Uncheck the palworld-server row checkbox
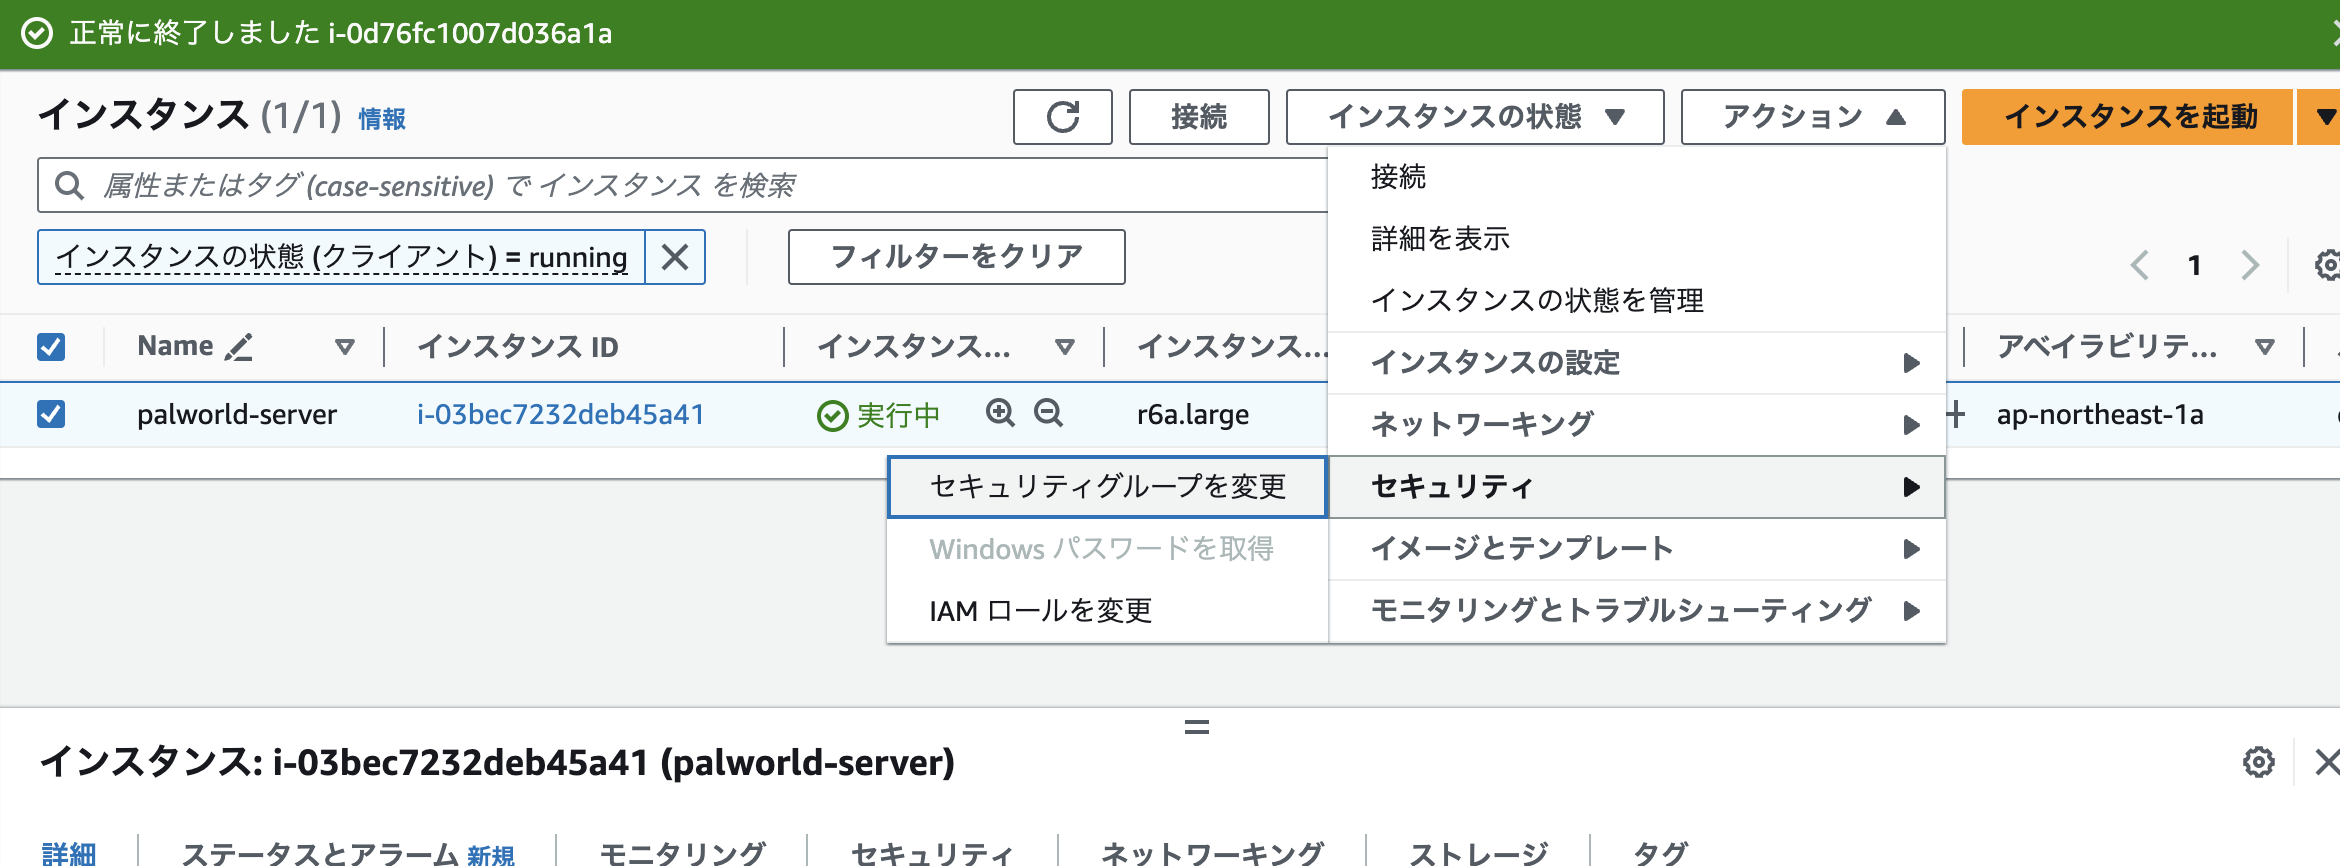Image resolution: width=2340 pixels, height=866 pixels. 51,414
